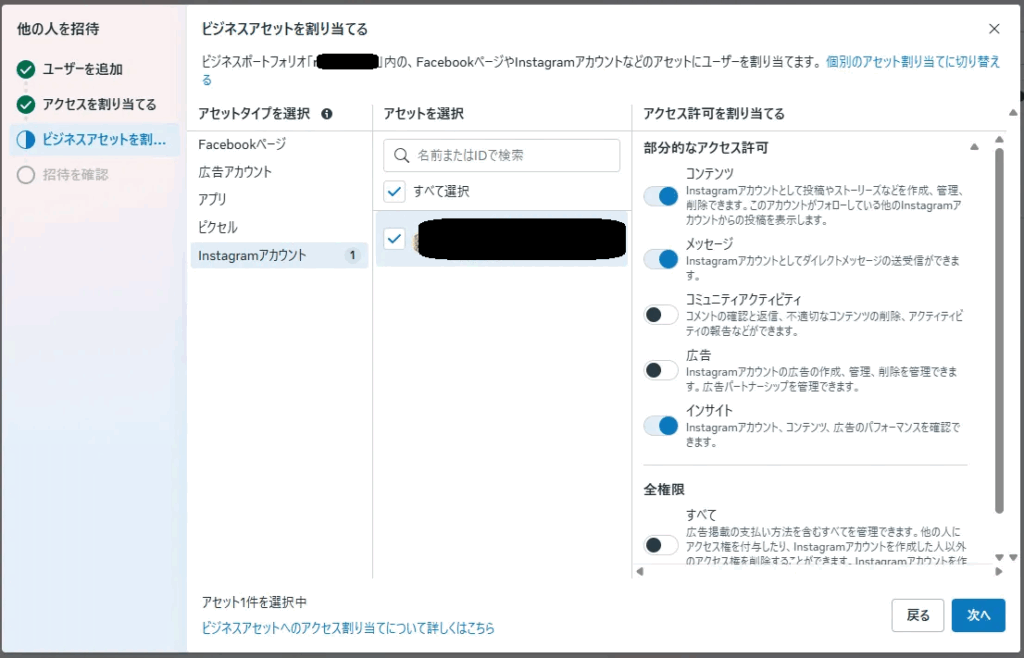Select Facebookページ asset type
The height and width of the screenshot is (658, 1024).
pyautogui.click(x=242, y=144)
